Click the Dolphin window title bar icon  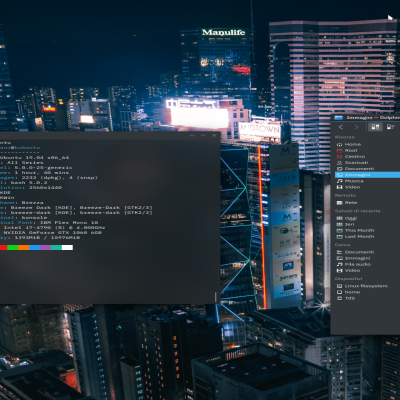[339, 117]
